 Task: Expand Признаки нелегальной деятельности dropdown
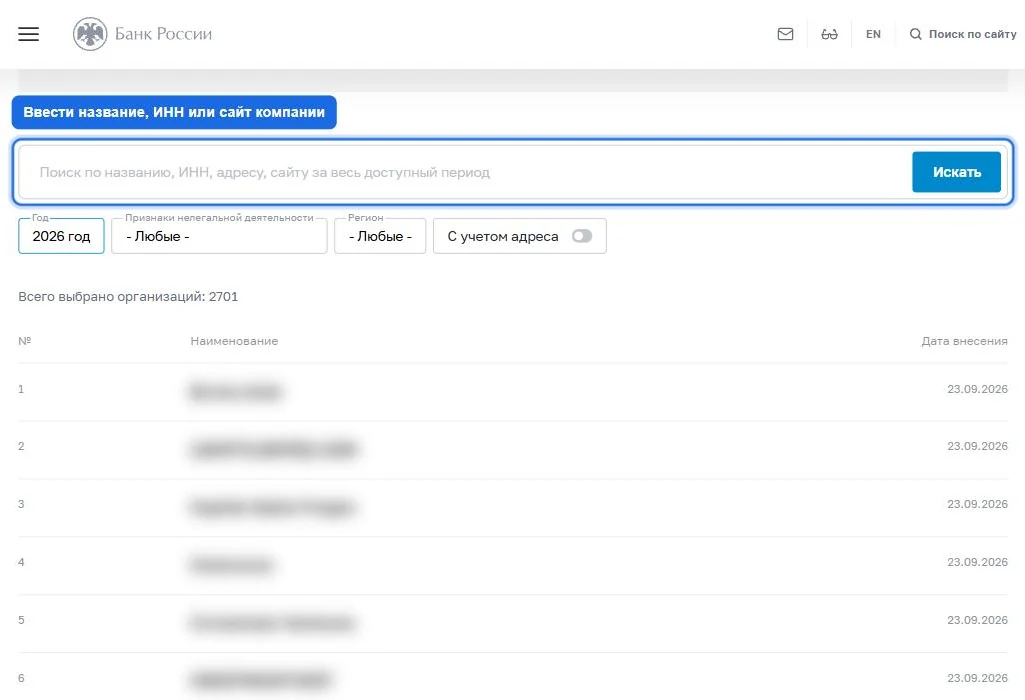coord(219,236)
